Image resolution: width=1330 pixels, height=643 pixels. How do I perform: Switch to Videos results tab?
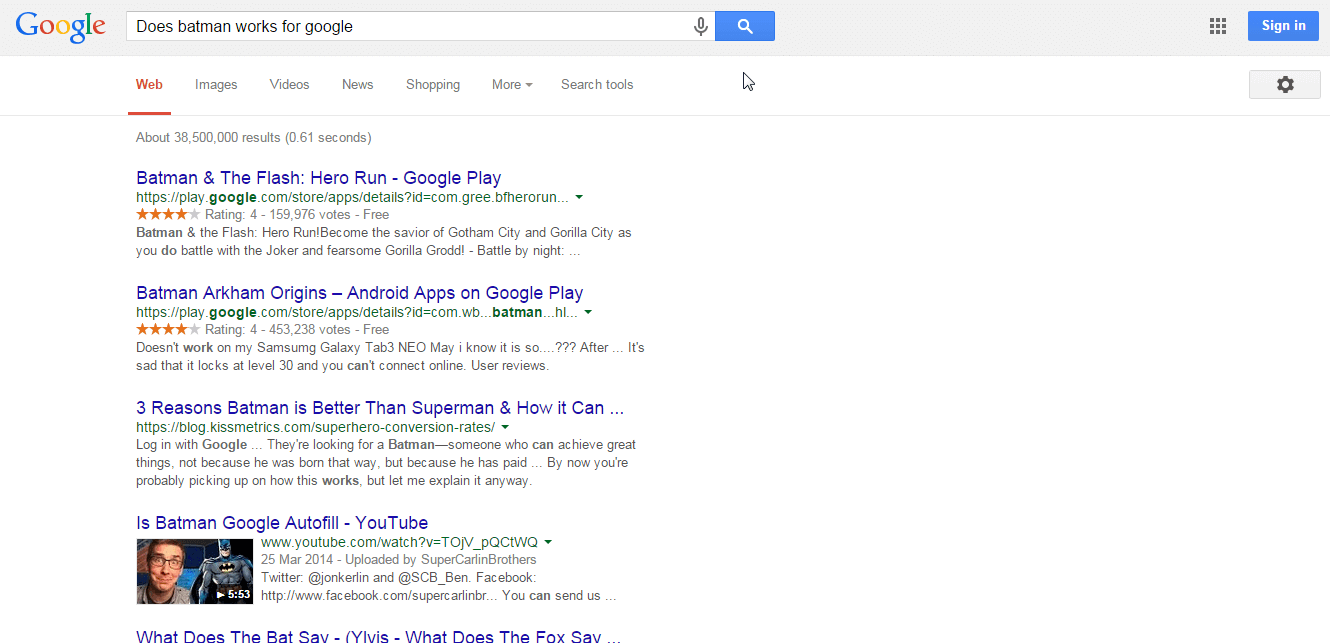pyautogui.click(x=289, y=85)
